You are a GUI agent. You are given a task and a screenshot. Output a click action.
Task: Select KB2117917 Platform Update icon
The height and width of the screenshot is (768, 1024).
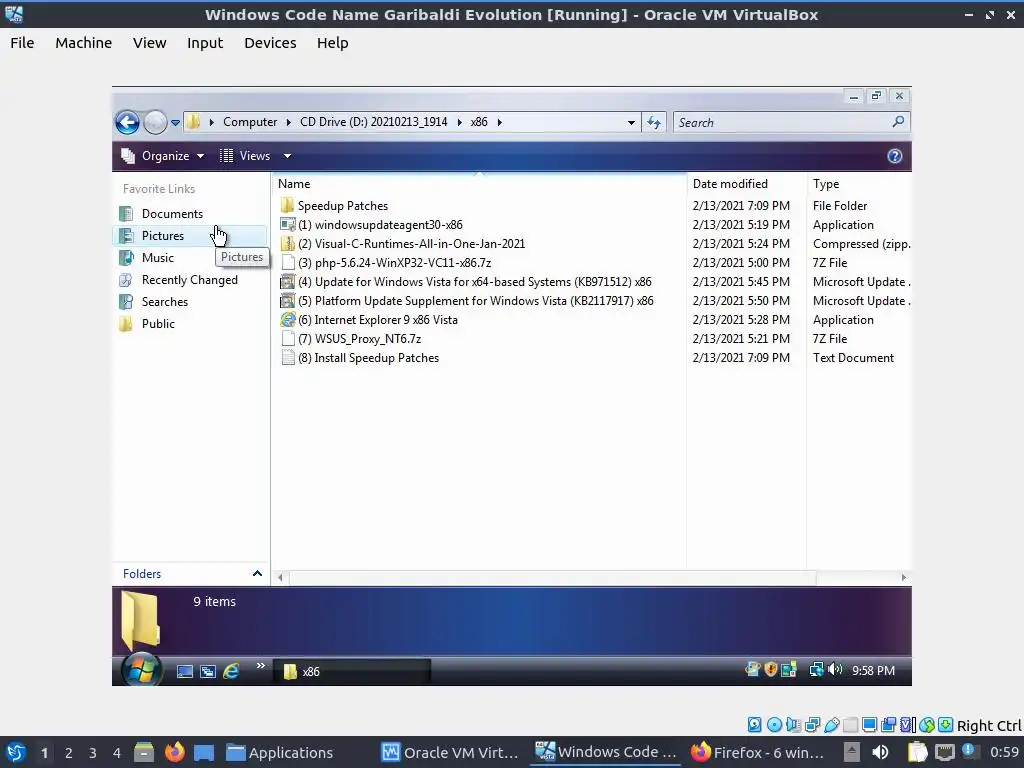287,300
